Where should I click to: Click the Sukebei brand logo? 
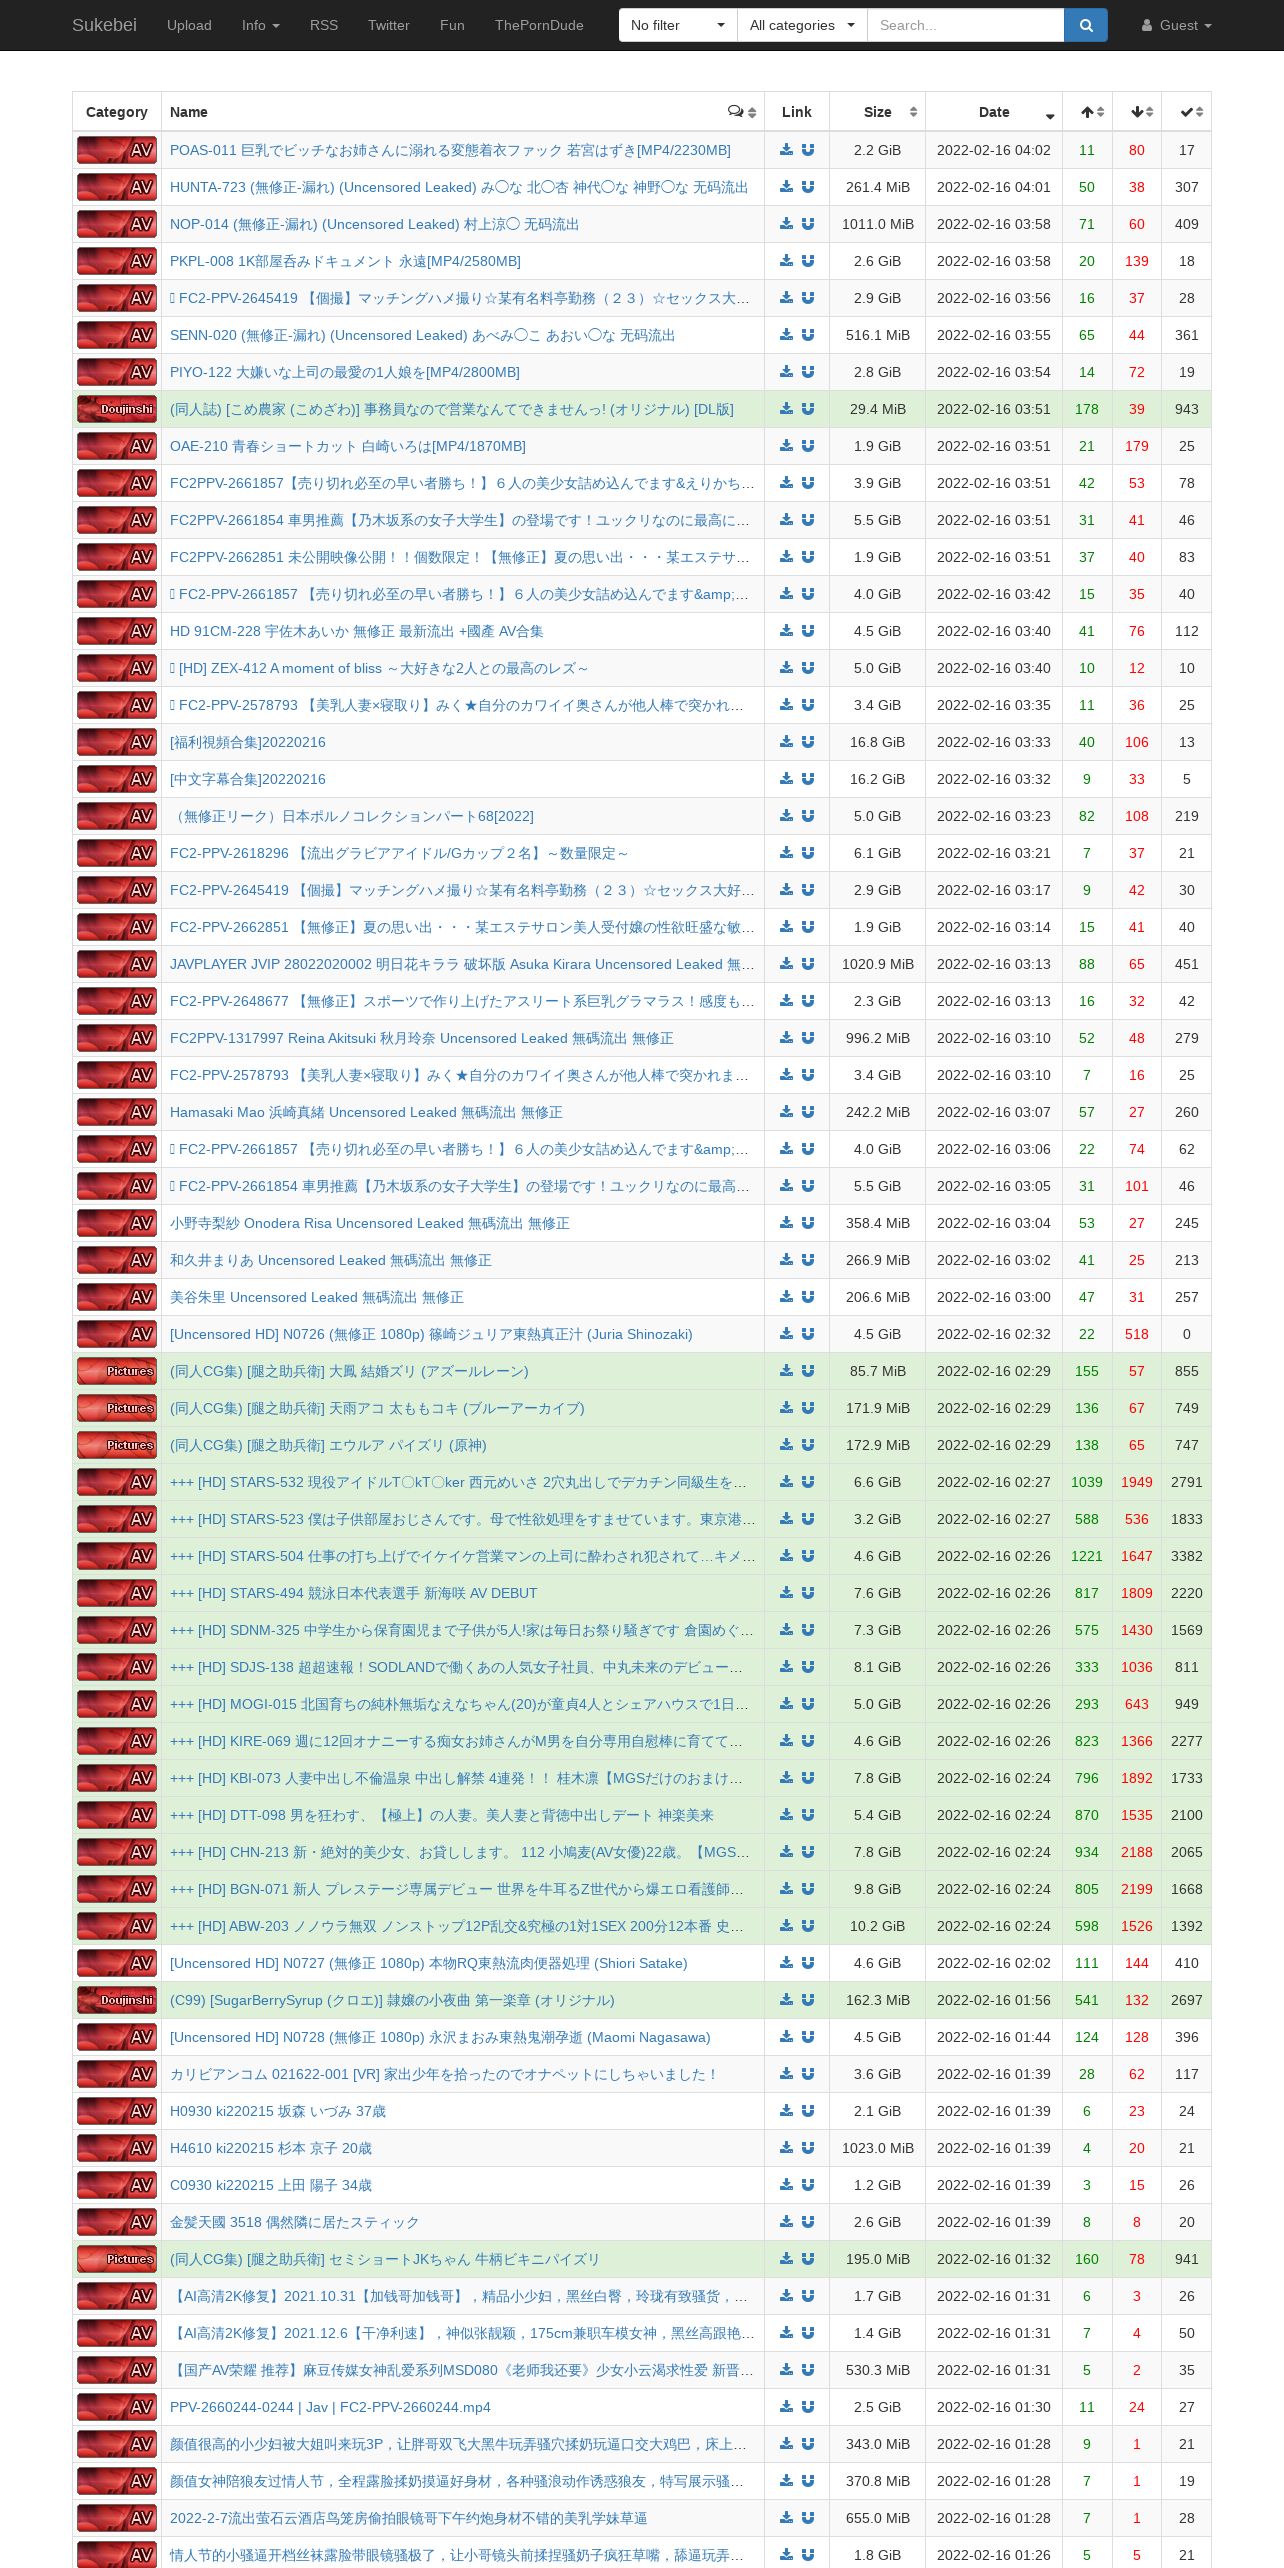tap(104, 25)
